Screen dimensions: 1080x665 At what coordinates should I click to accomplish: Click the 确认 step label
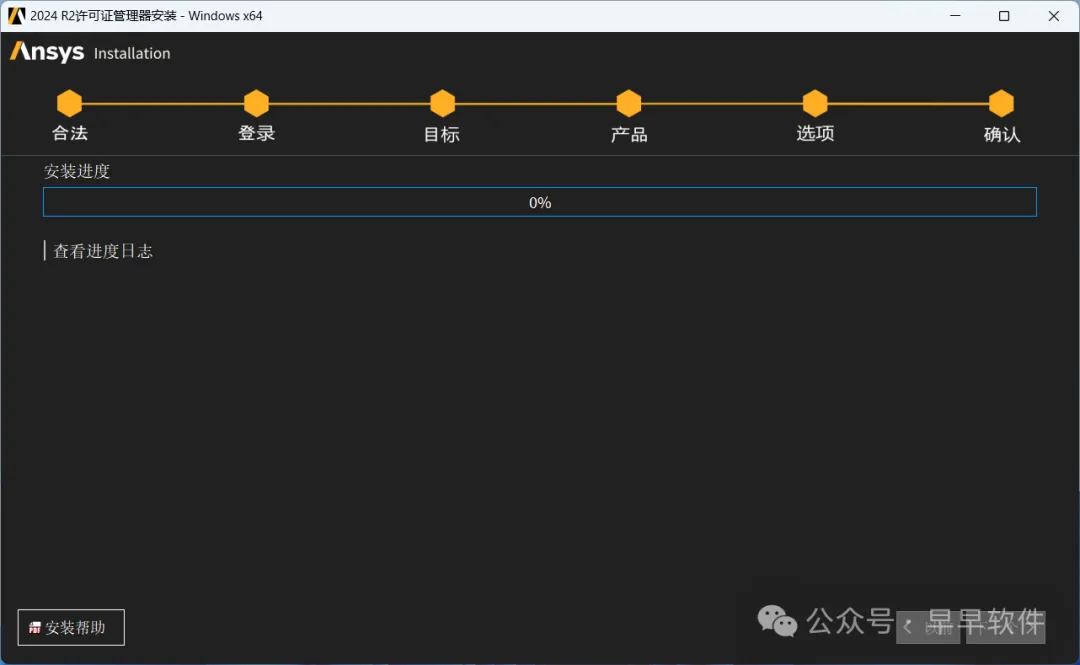[1001, 134]
